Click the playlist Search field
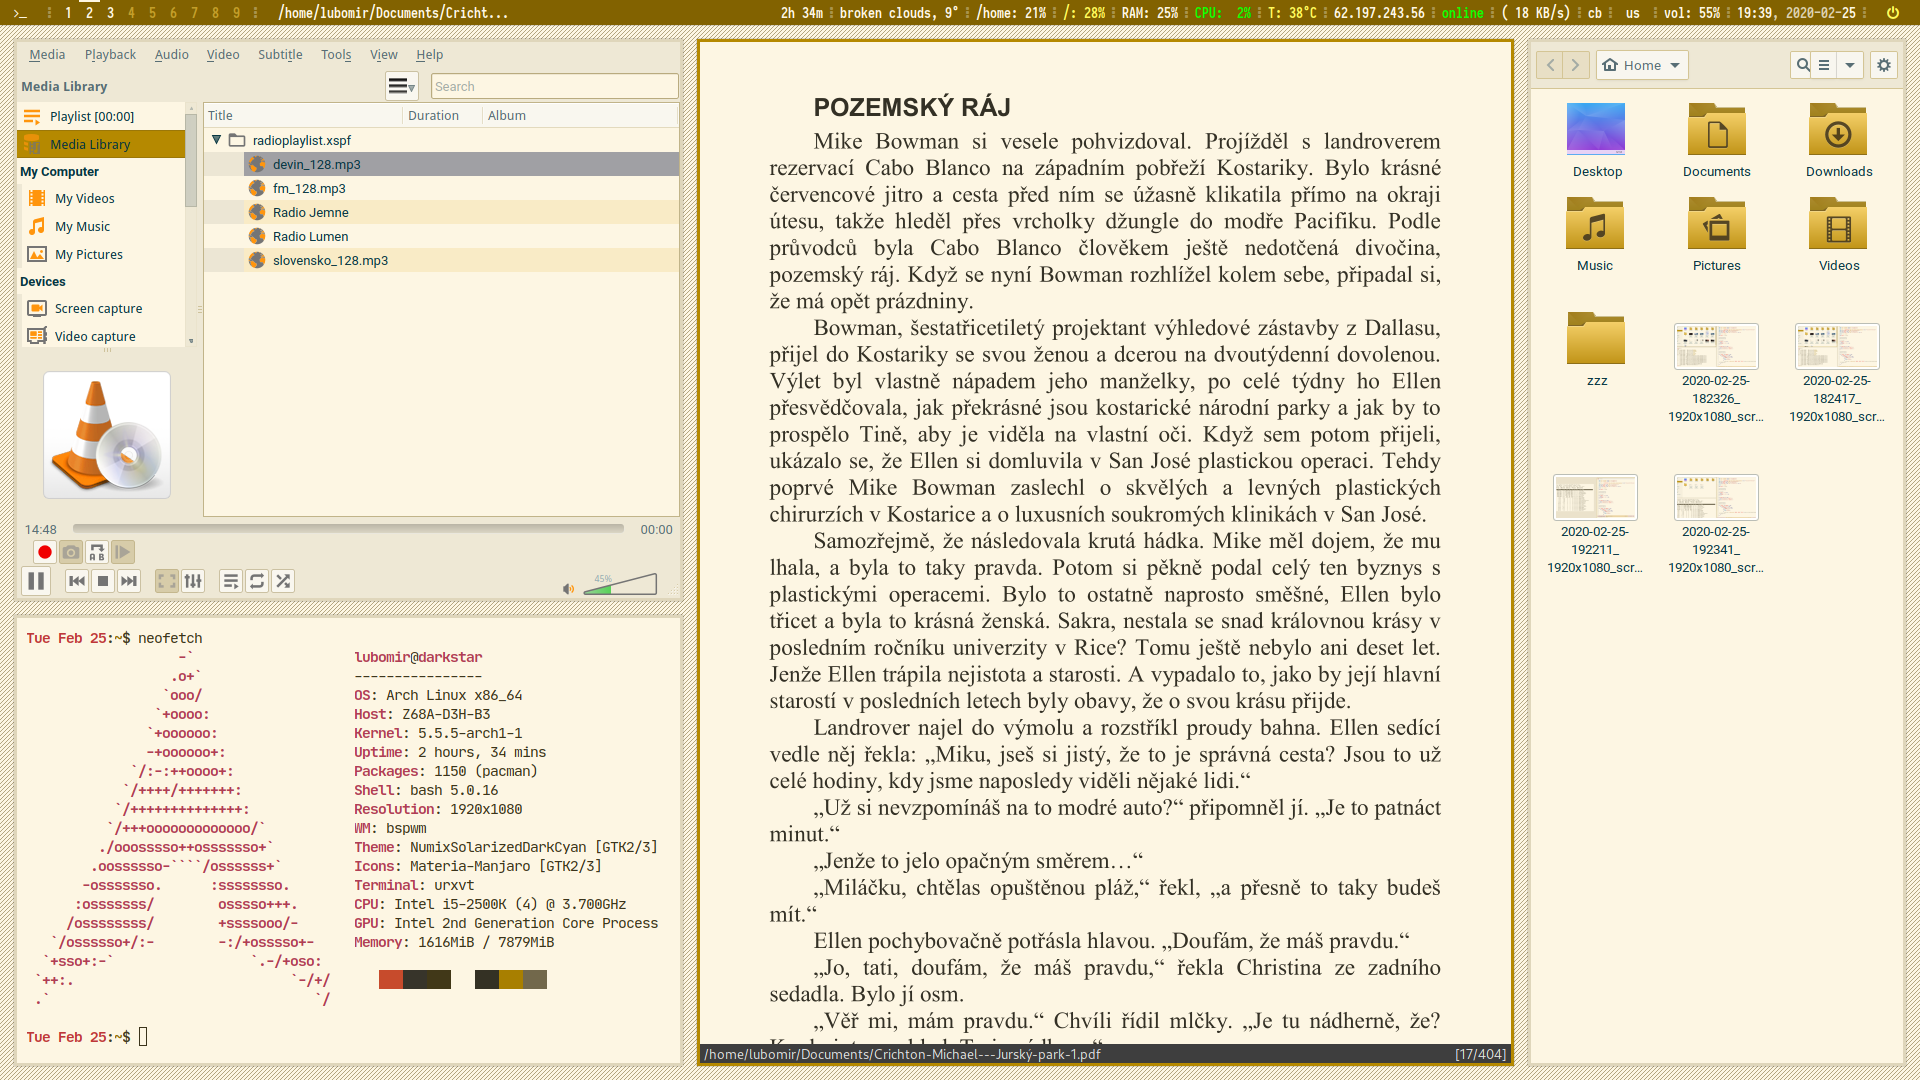 pos(554,86)
